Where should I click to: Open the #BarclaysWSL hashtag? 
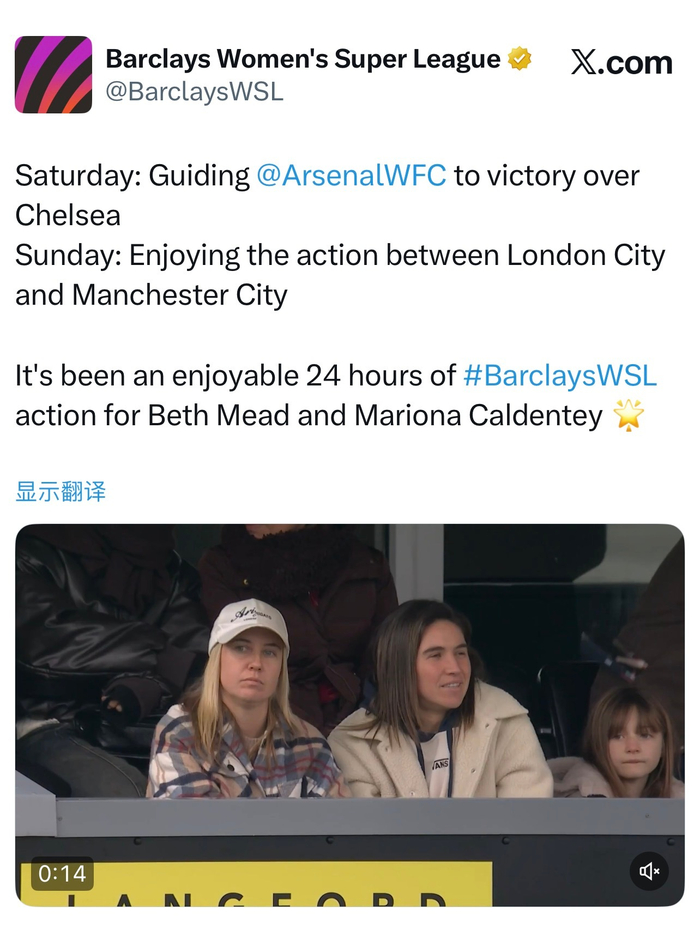pos(560,376)
